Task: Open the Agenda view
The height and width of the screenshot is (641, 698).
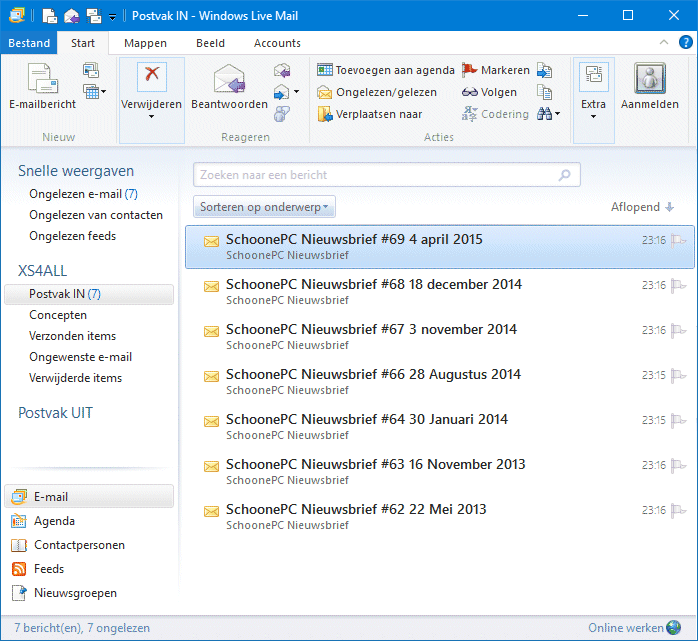Action: tap(43, 521)
